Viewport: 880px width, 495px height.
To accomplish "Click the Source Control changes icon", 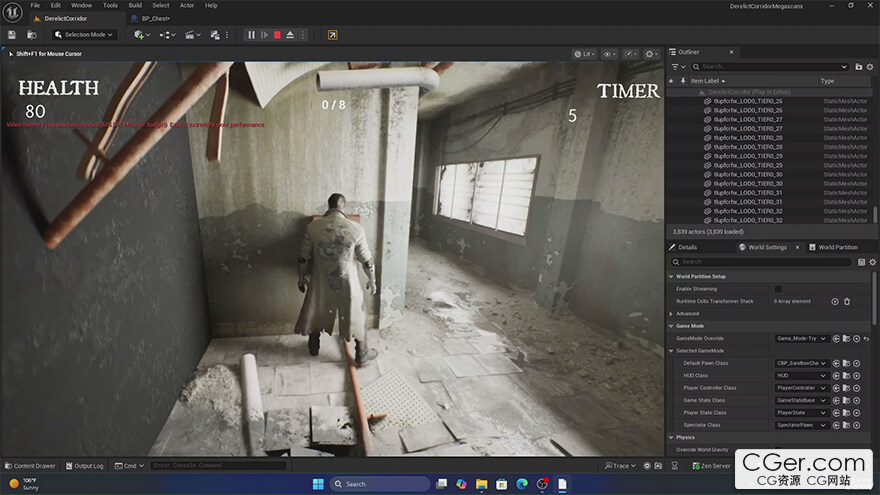I will 215,35.
